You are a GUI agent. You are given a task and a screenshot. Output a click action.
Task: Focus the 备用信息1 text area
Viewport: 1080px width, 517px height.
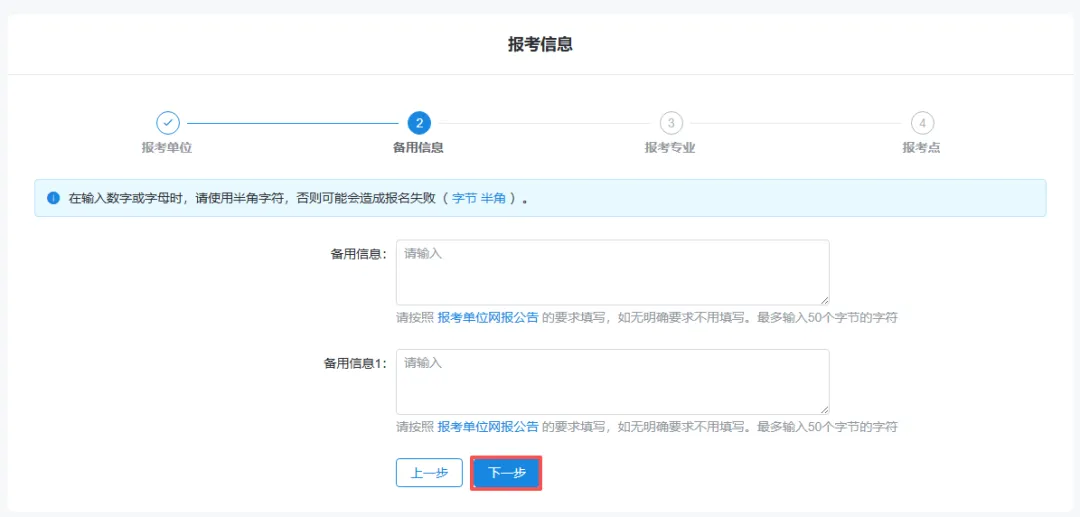(x=612, y=381)
